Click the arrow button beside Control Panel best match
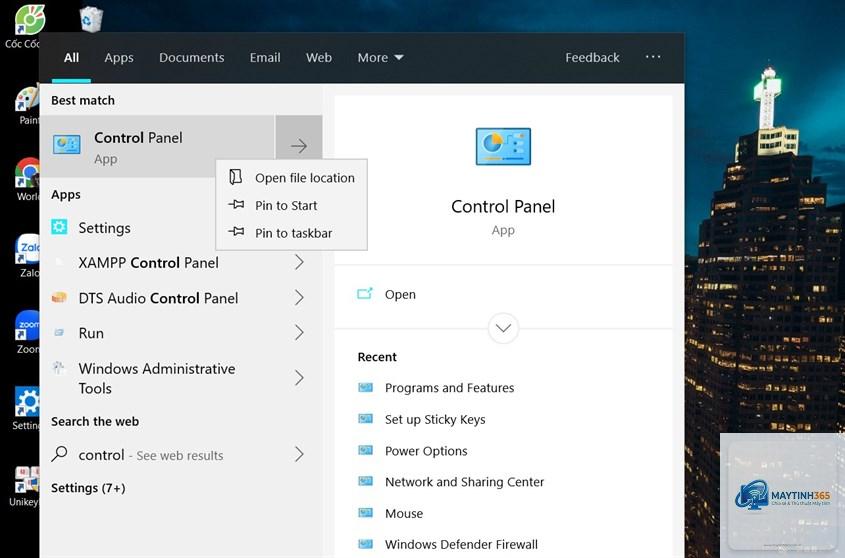845x558 pixels. coord(299,146)
